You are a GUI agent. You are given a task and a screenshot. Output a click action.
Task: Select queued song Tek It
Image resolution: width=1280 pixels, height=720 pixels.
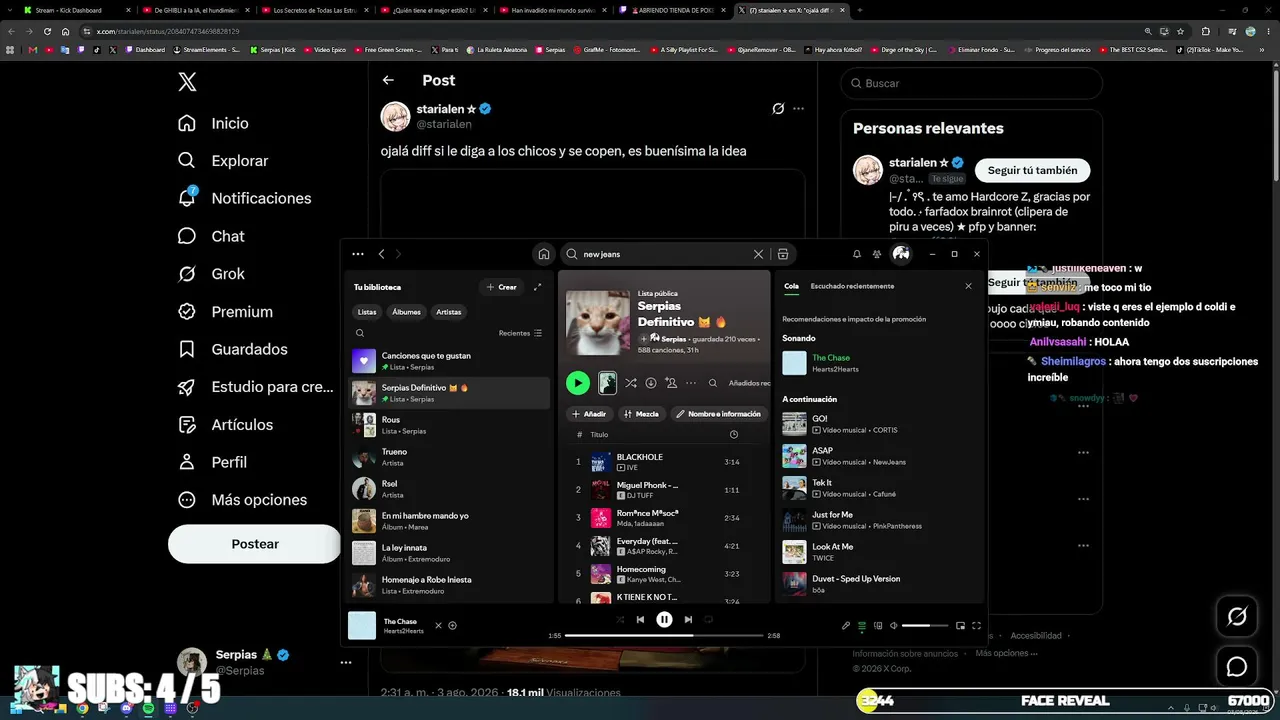(878, 488)
